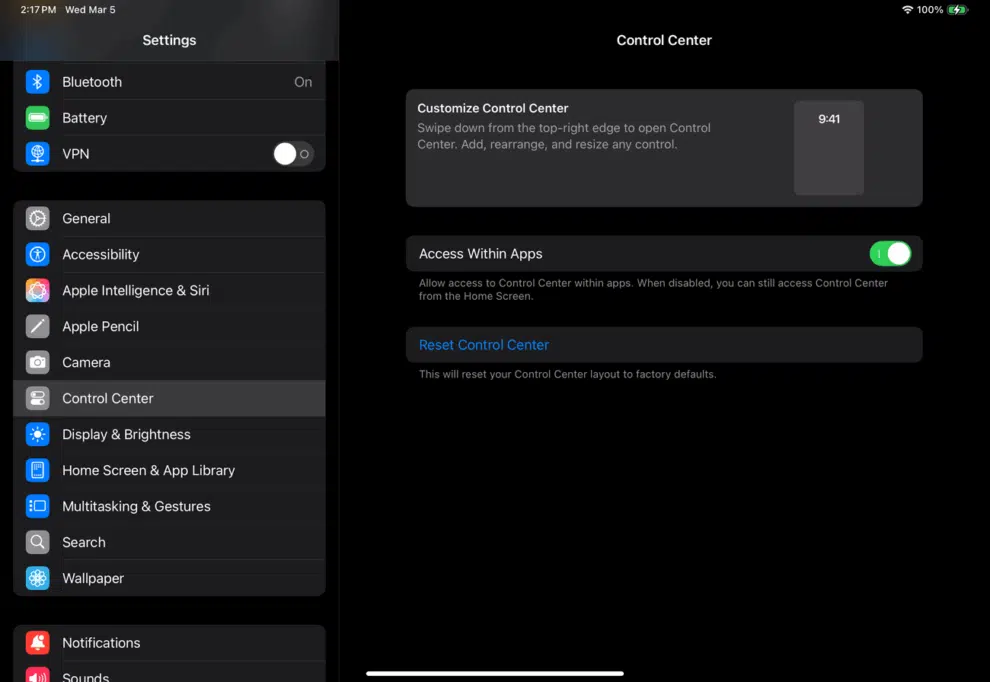Tap the Wed Mar 5 date
Image resolution: width=990 pixels, height=682 pixels.
pyautogui.click(x=90, y=9)
